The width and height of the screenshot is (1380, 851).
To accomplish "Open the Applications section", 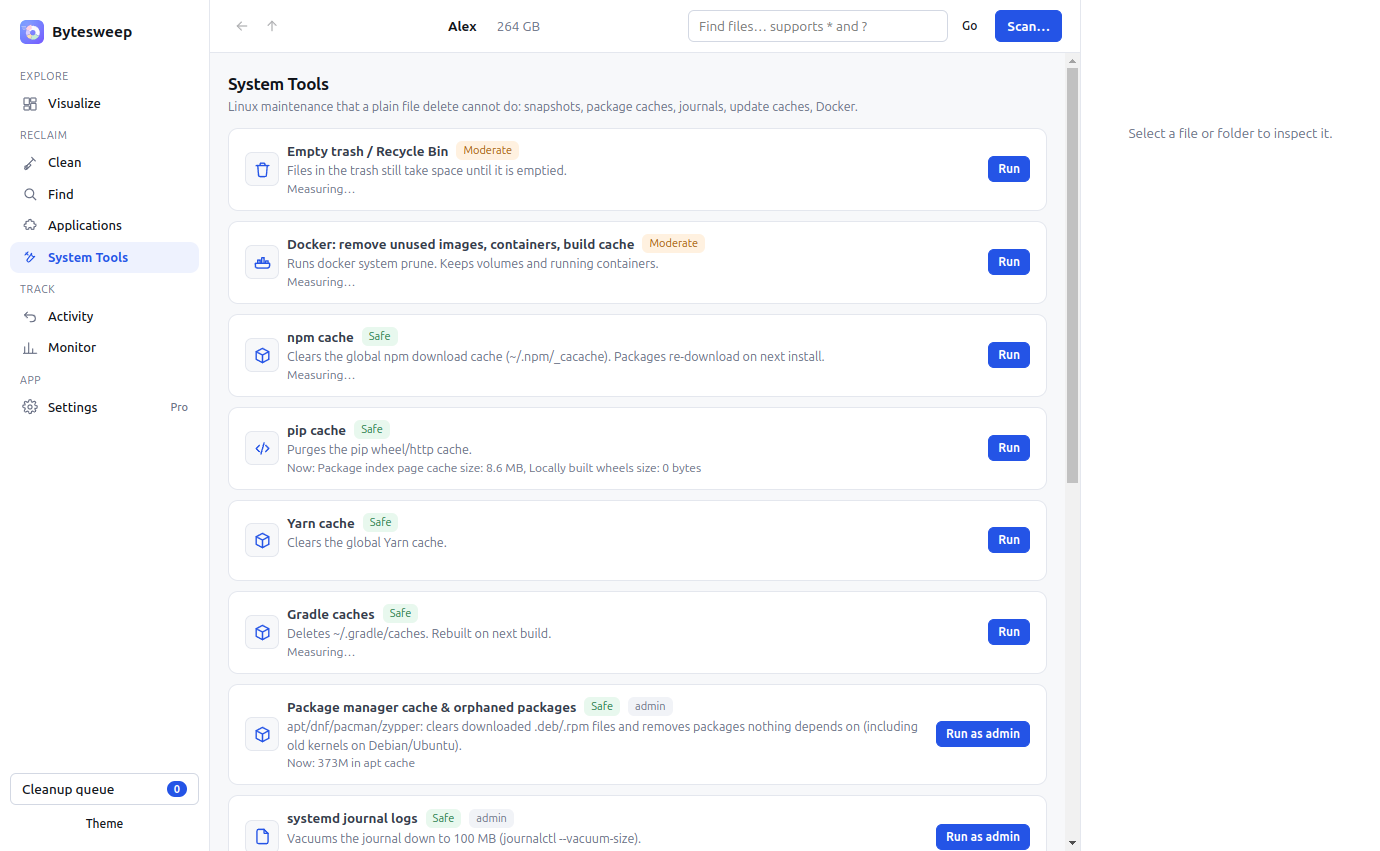I will (x=104, y=226).
